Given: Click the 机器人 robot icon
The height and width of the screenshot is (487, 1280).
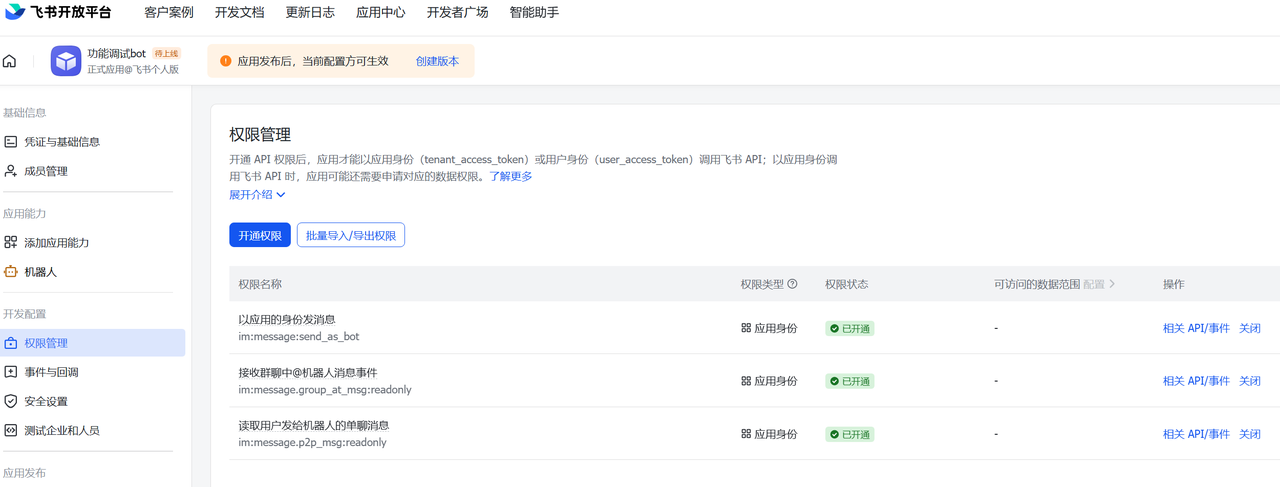Looking at the screenshot, I should (10, 271).
